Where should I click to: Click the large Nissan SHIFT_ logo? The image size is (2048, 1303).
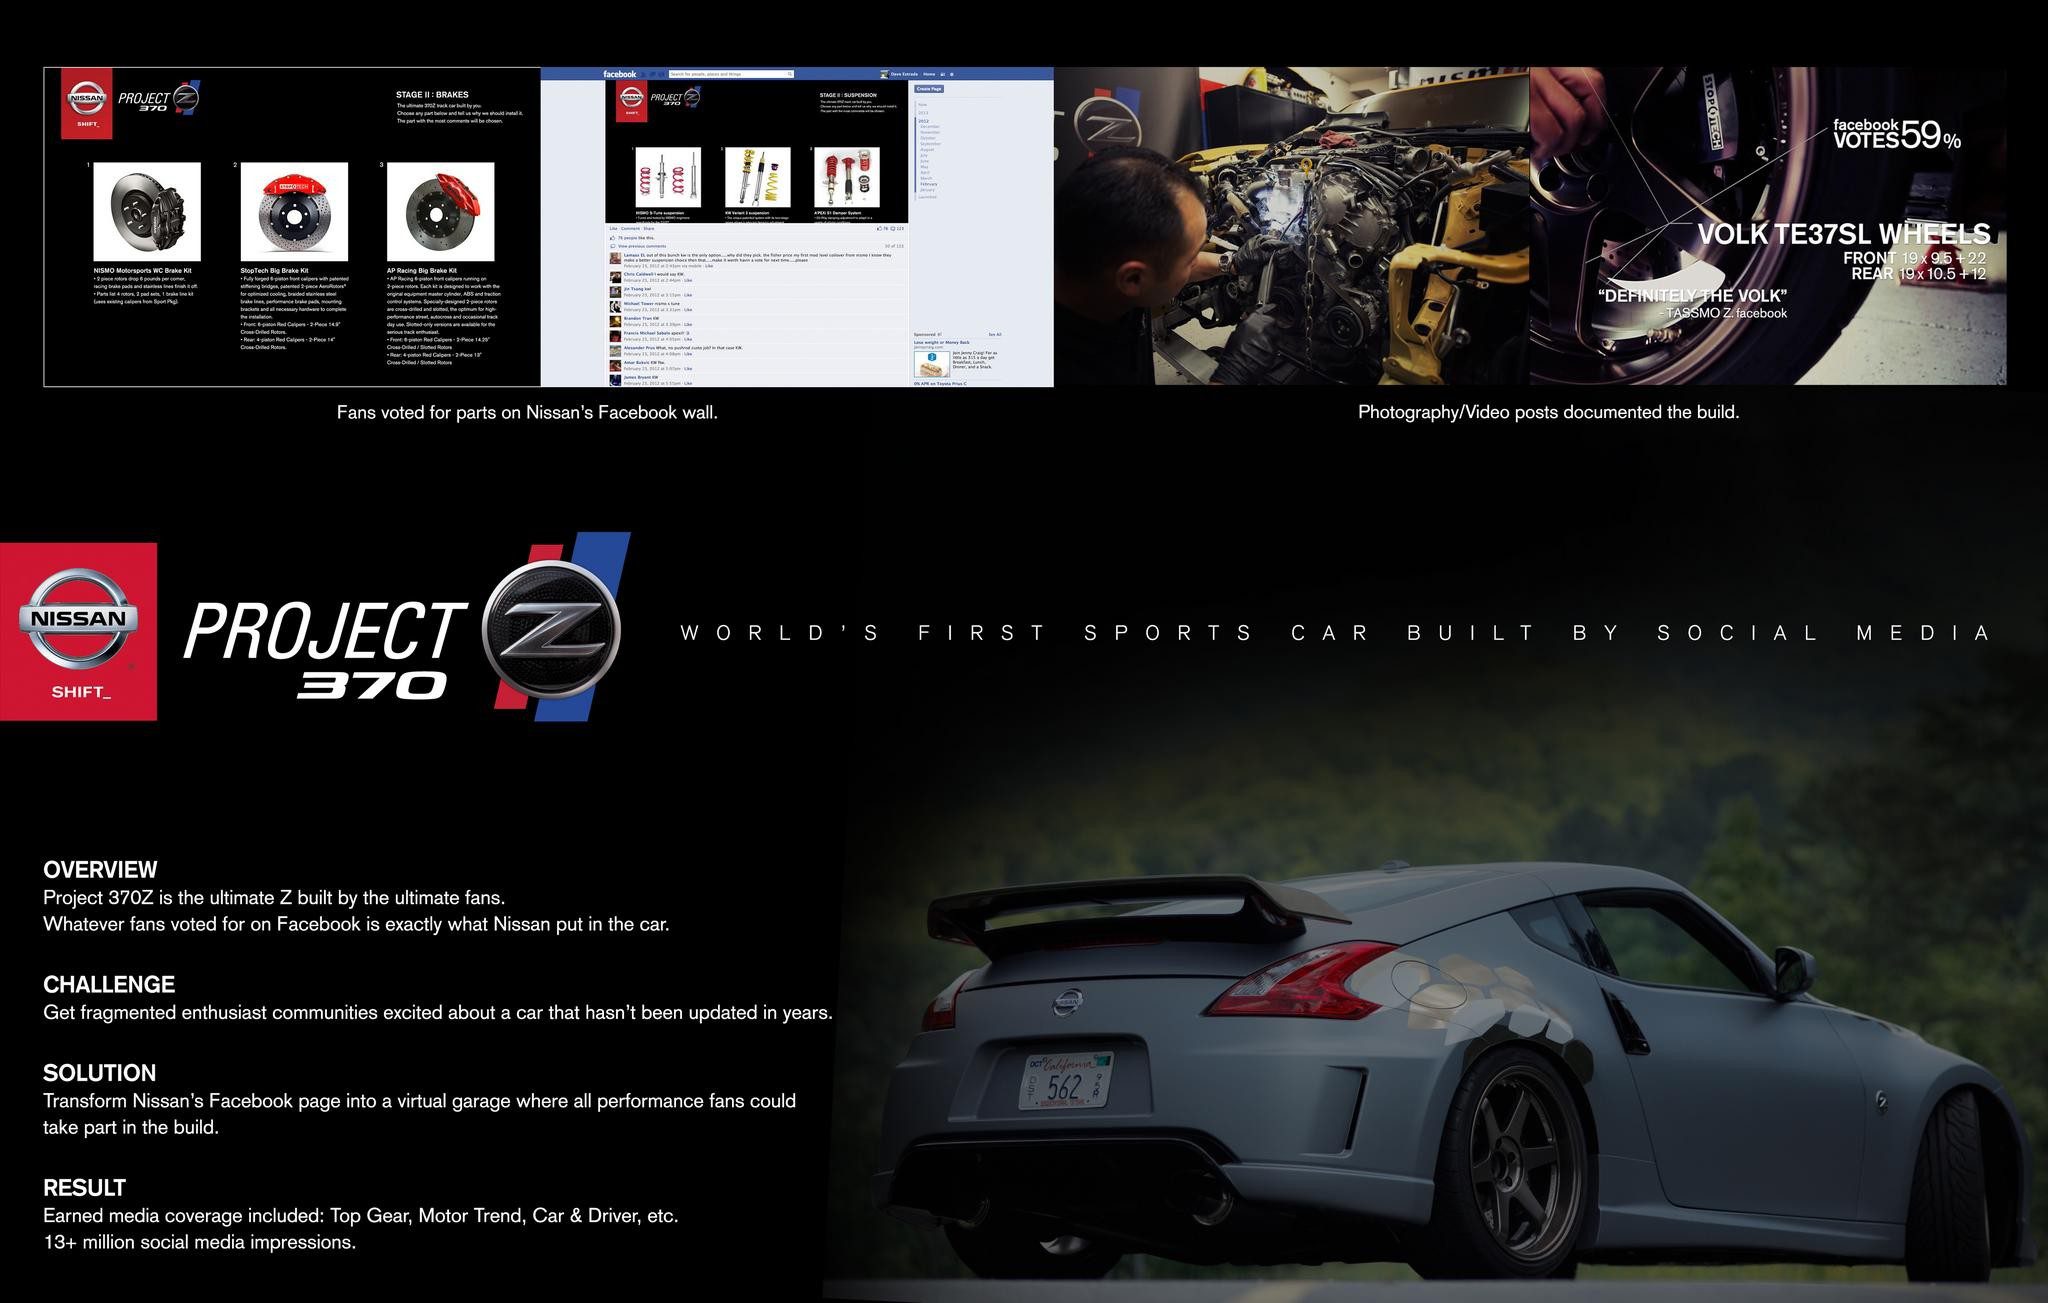[x=78, y=632]
